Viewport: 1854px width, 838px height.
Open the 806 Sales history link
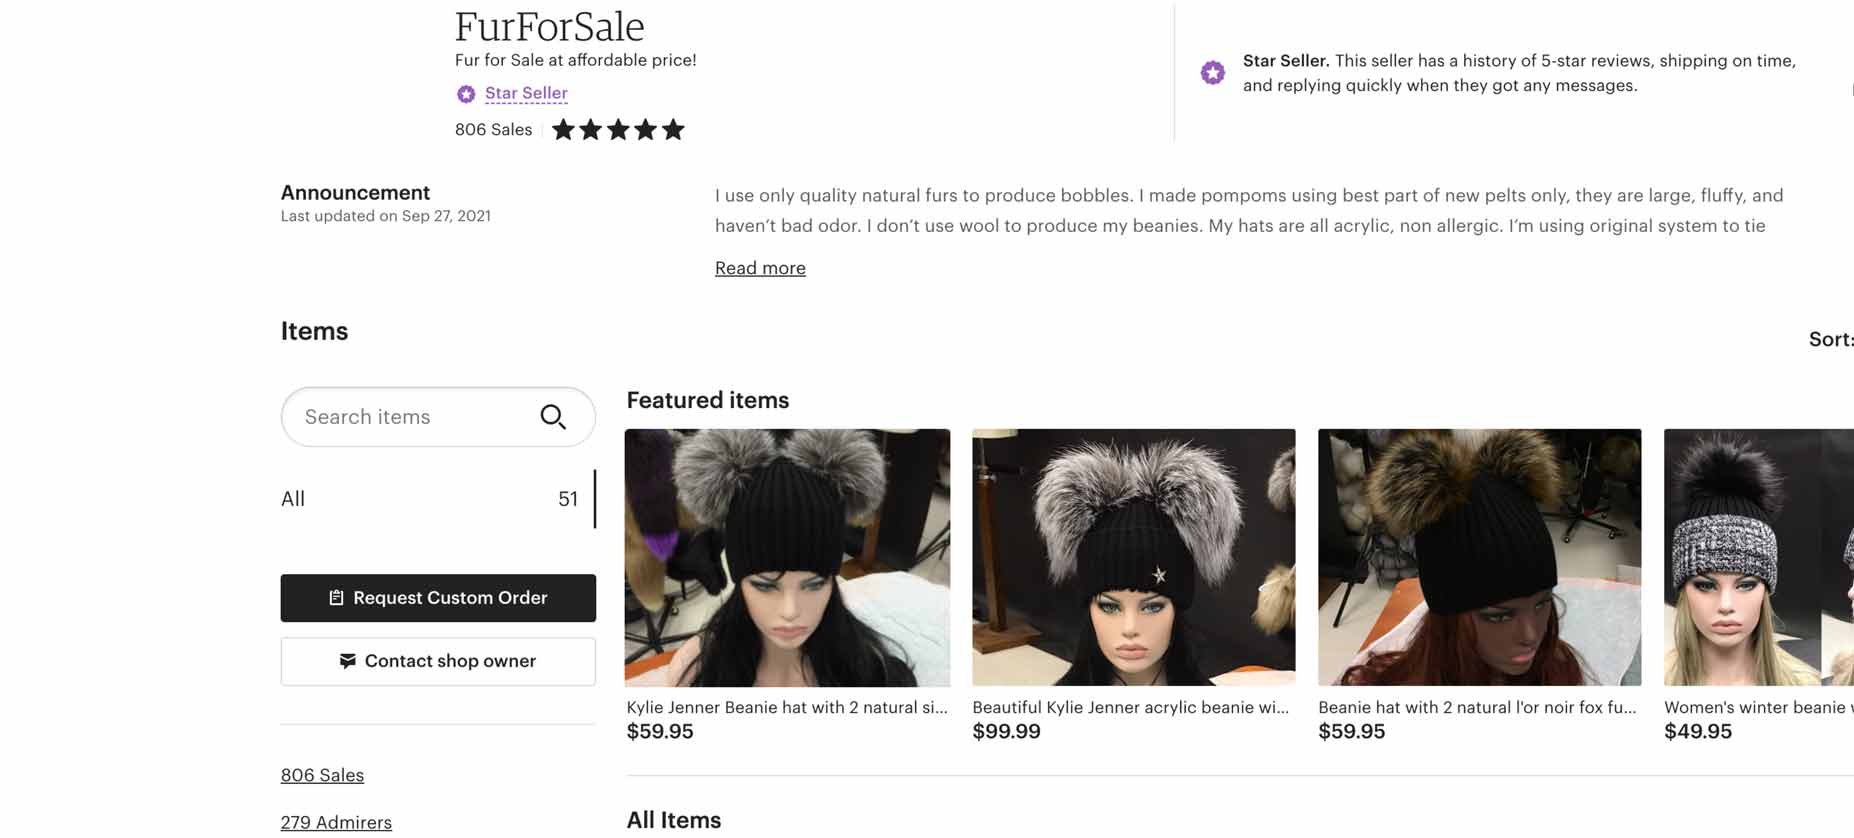(322, 774)
